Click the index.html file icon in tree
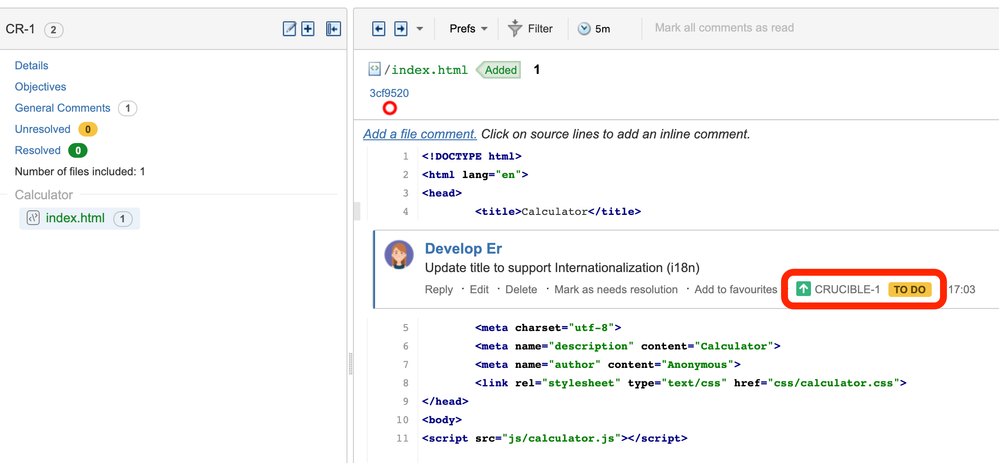Viewport: 999px width, 463px height. (x=33, y=218)
